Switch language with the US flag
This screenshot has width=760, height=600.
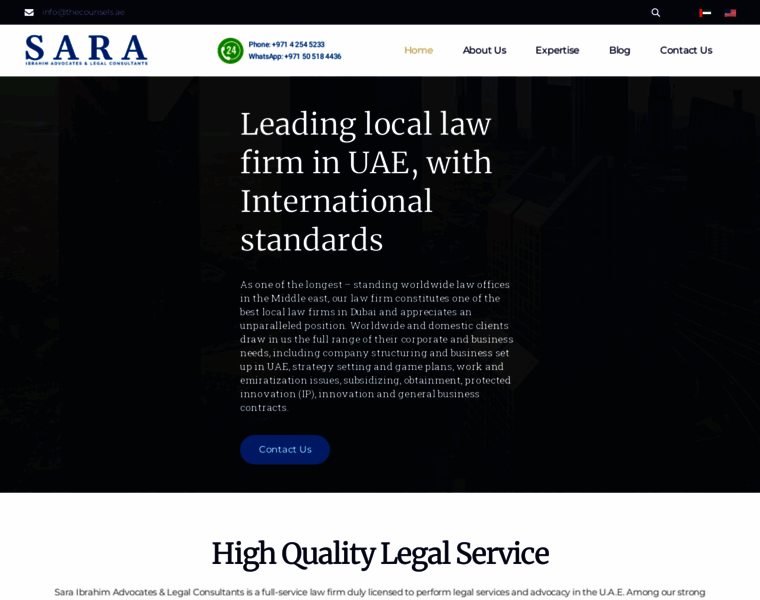[x=730, y=13]
